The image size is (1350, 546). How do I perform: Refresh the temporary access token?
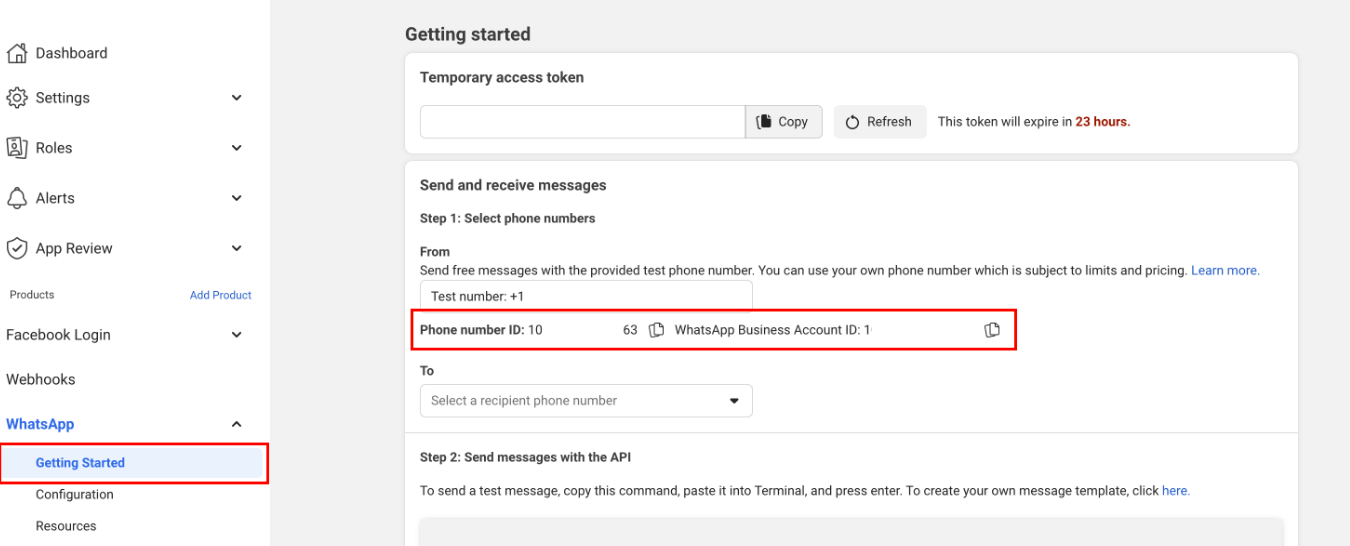pyautogui.click(x=880, y=122)
